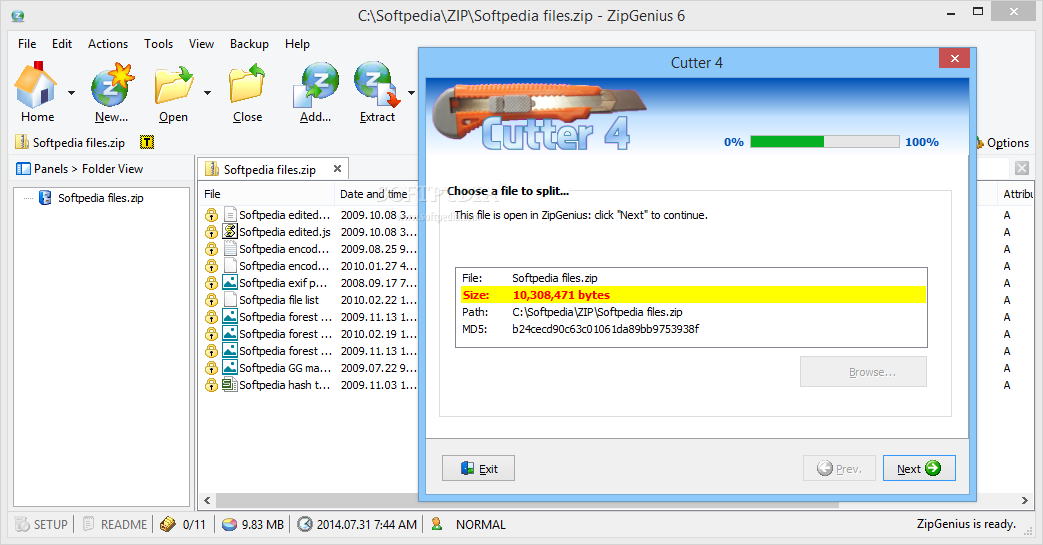
Task: Click lock icon of Softpedia hash t... row
Action: (211, 385)
